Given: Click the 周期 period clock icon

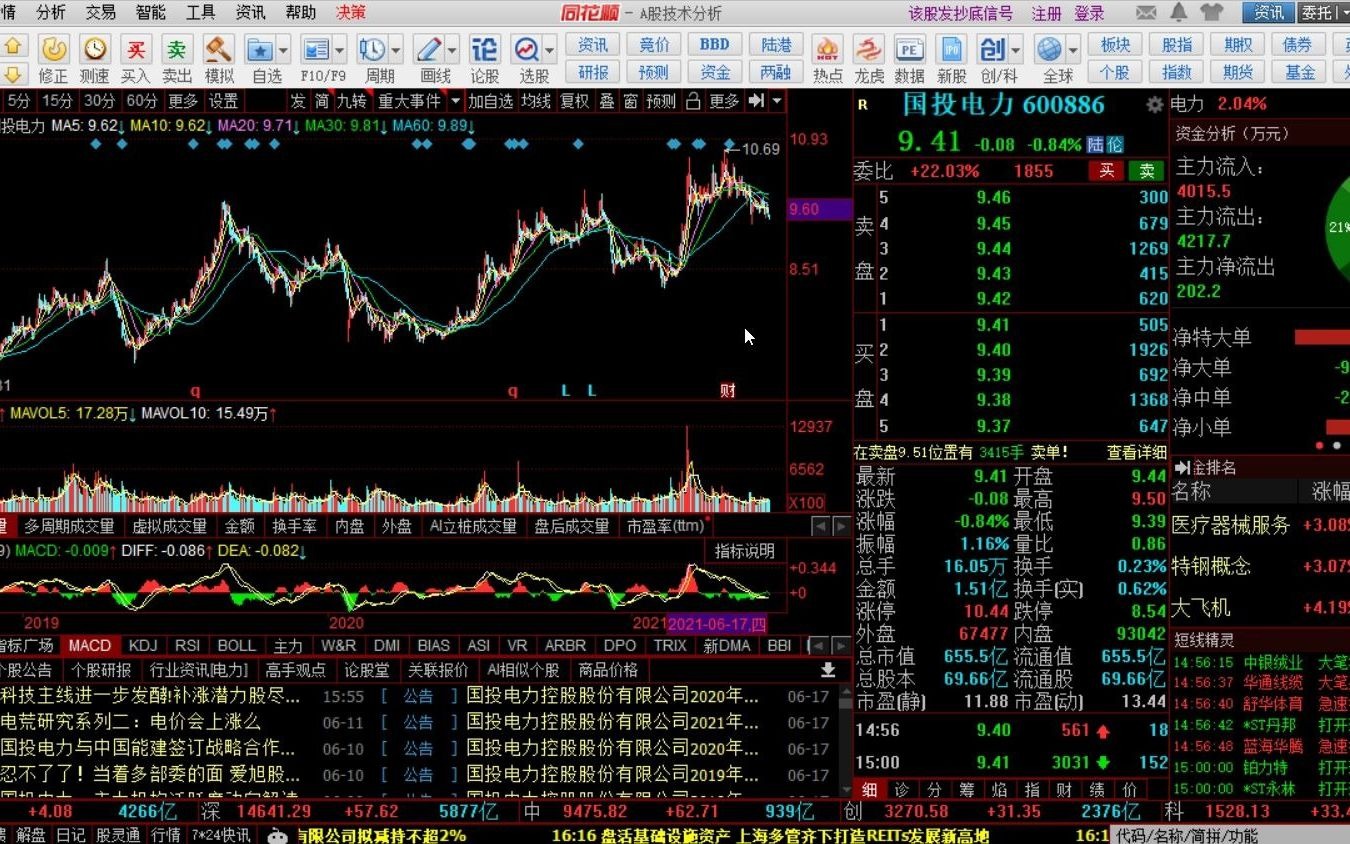Looking at the screenshot, I should (372, 49).
